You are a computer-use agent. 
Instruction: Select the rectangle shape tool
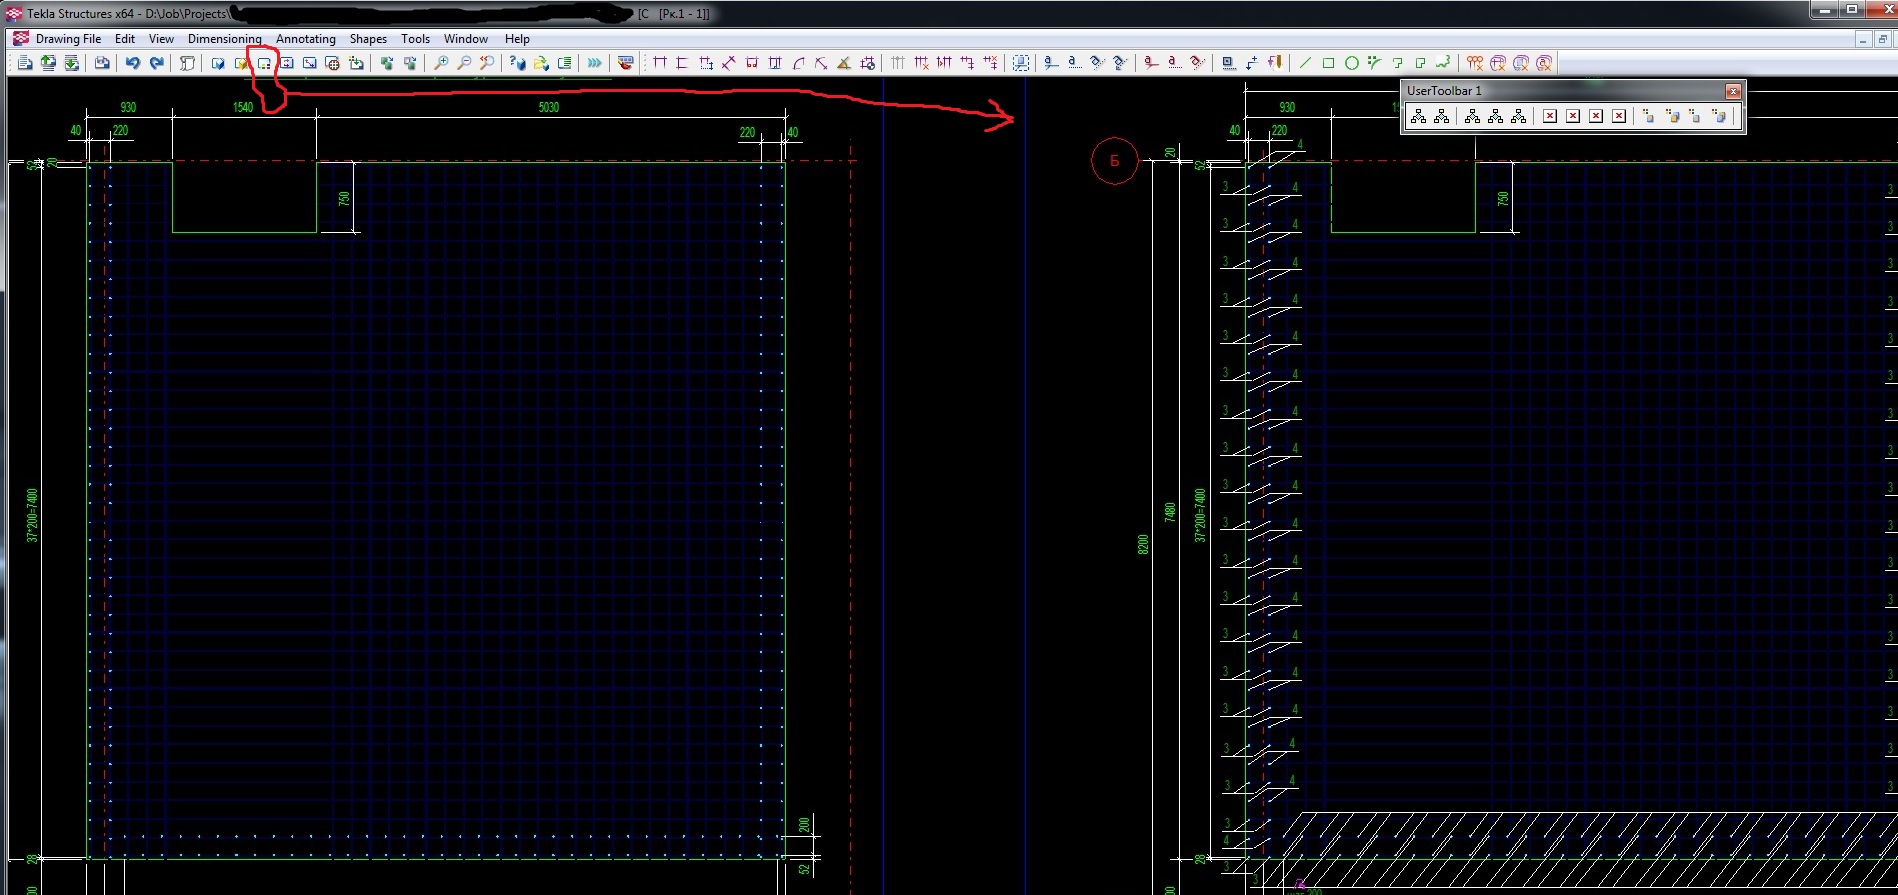1328,63
